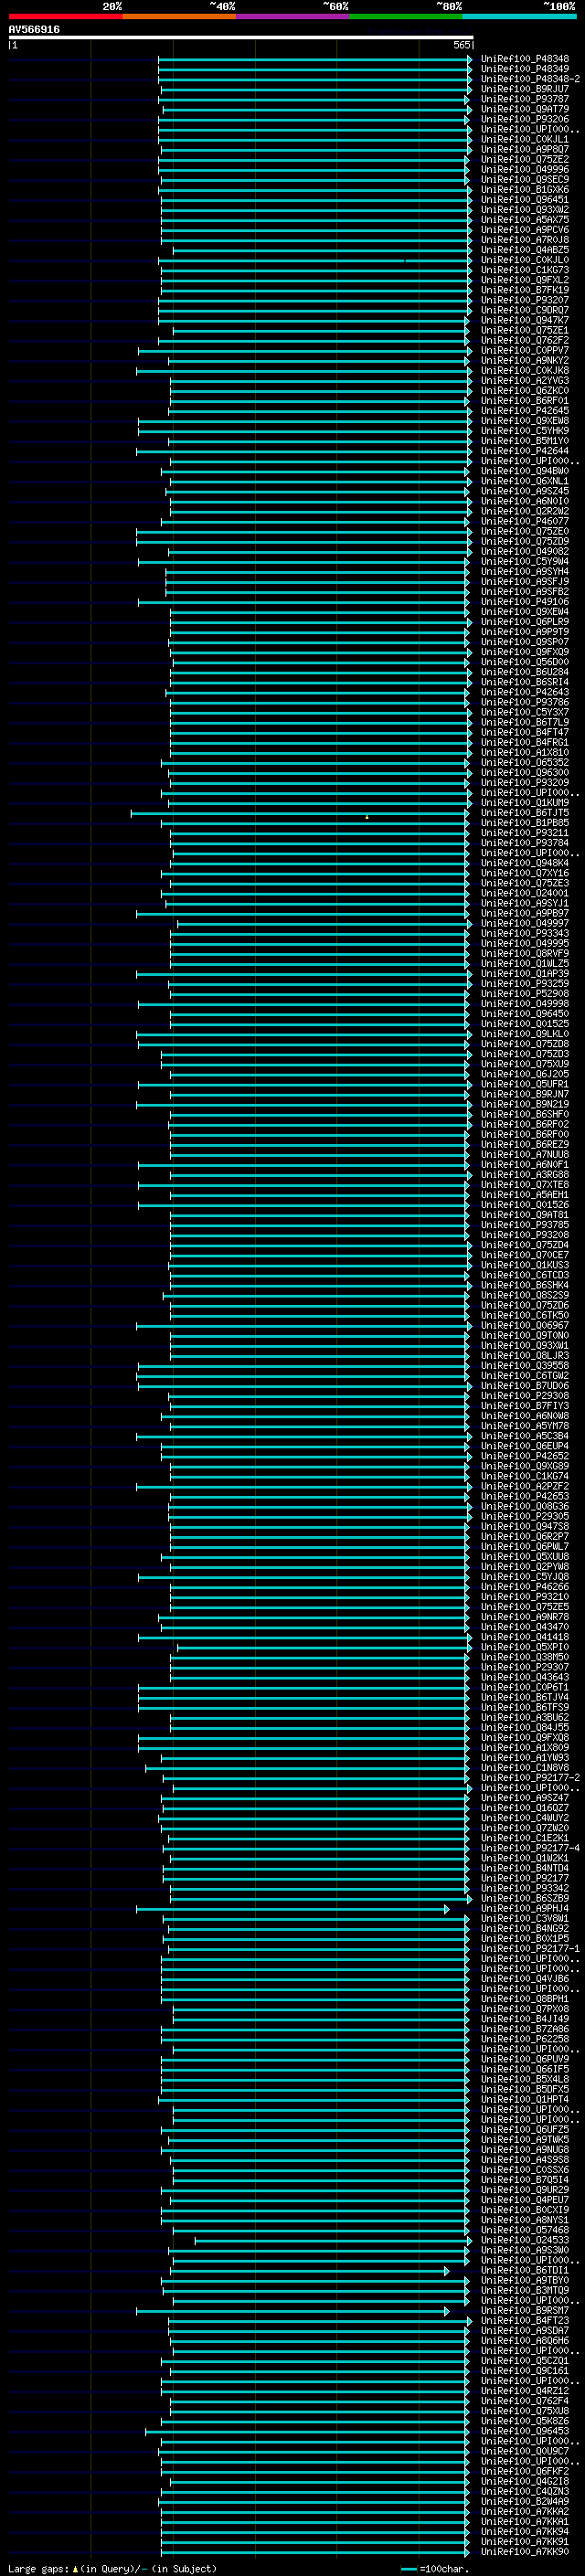Select the UniRef100_Q947K7 subject label
Screen dimensions: 585x2576
[524, 320]
